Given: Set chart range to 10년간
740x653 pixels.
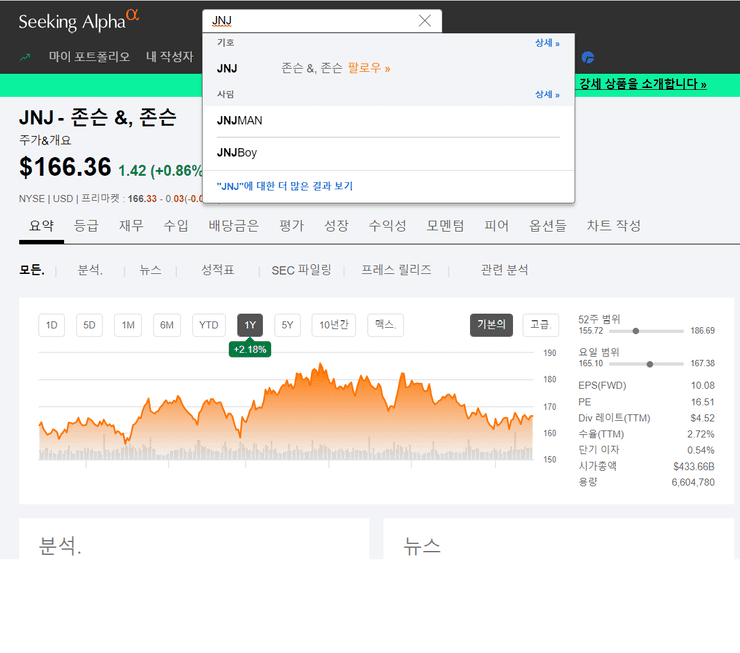Looking at the screenshot, I should coord(334,325).
